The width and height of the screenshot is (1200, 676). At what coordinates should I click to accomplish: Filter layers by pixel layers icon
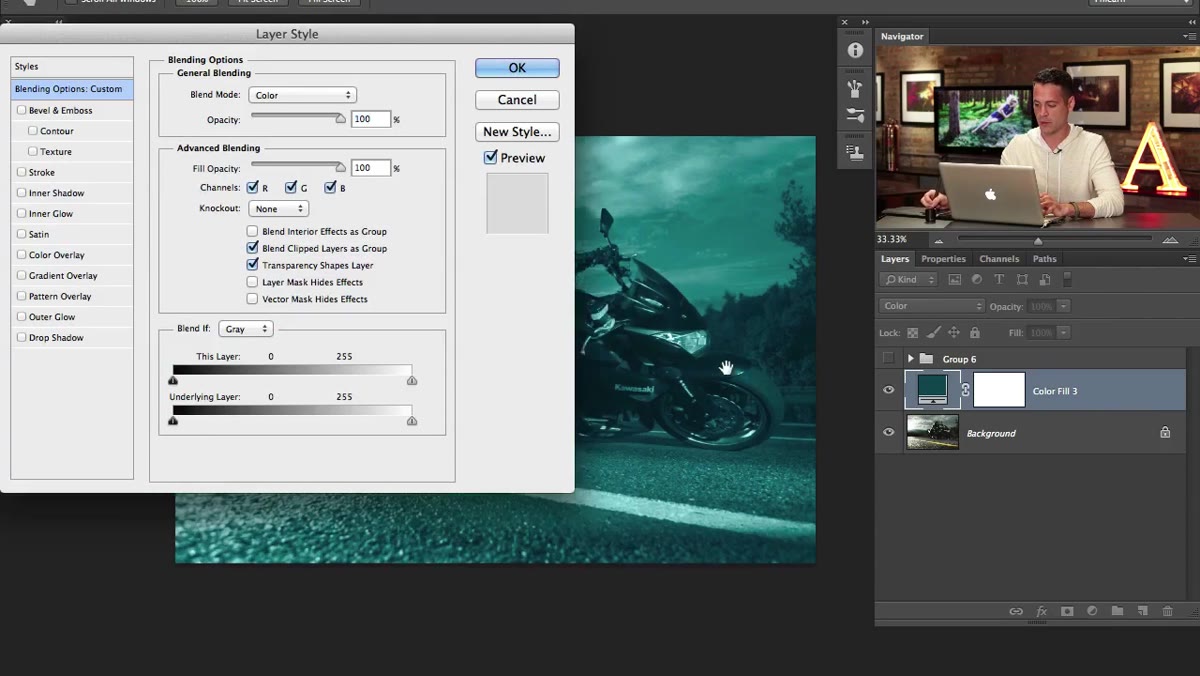tap(955, 280)
